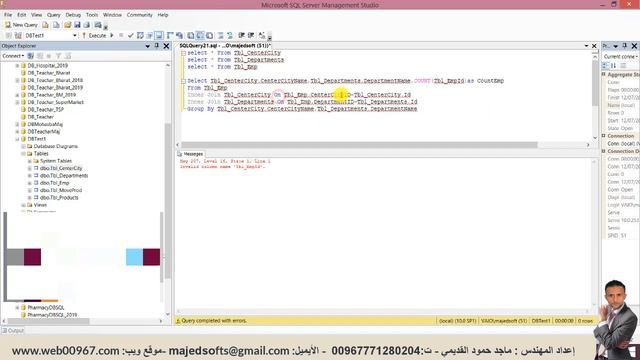Click the Open File folder icon

click(x=67, y=25)
